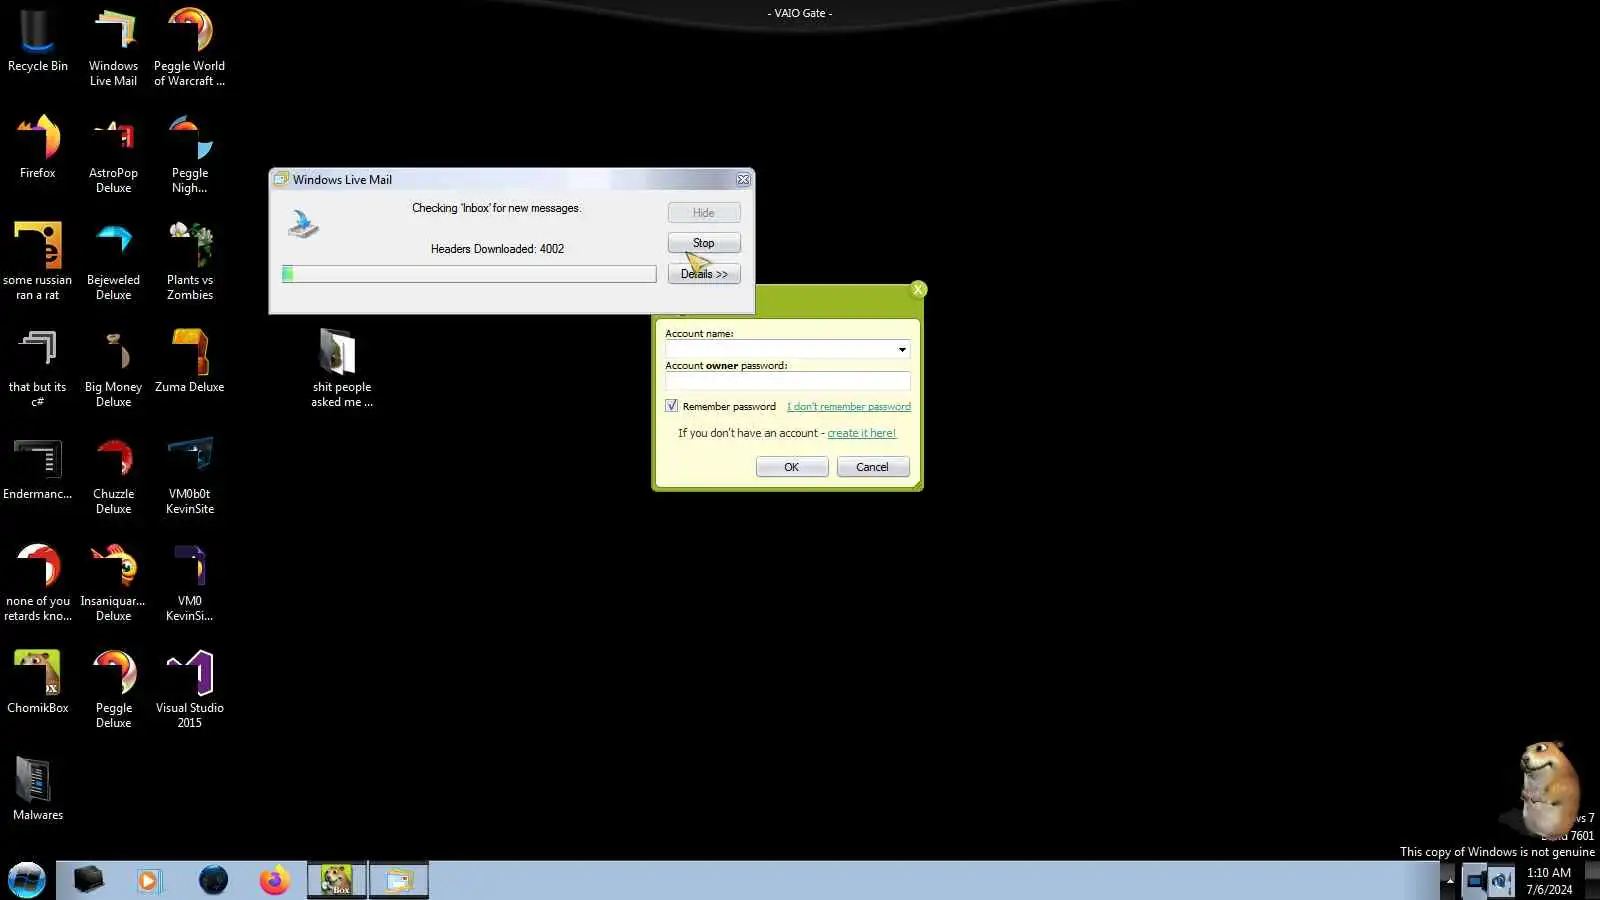Close the Windows Live Mail progress dialog
The width and height of the screenshot is (1600, 900).
[743, 180]
